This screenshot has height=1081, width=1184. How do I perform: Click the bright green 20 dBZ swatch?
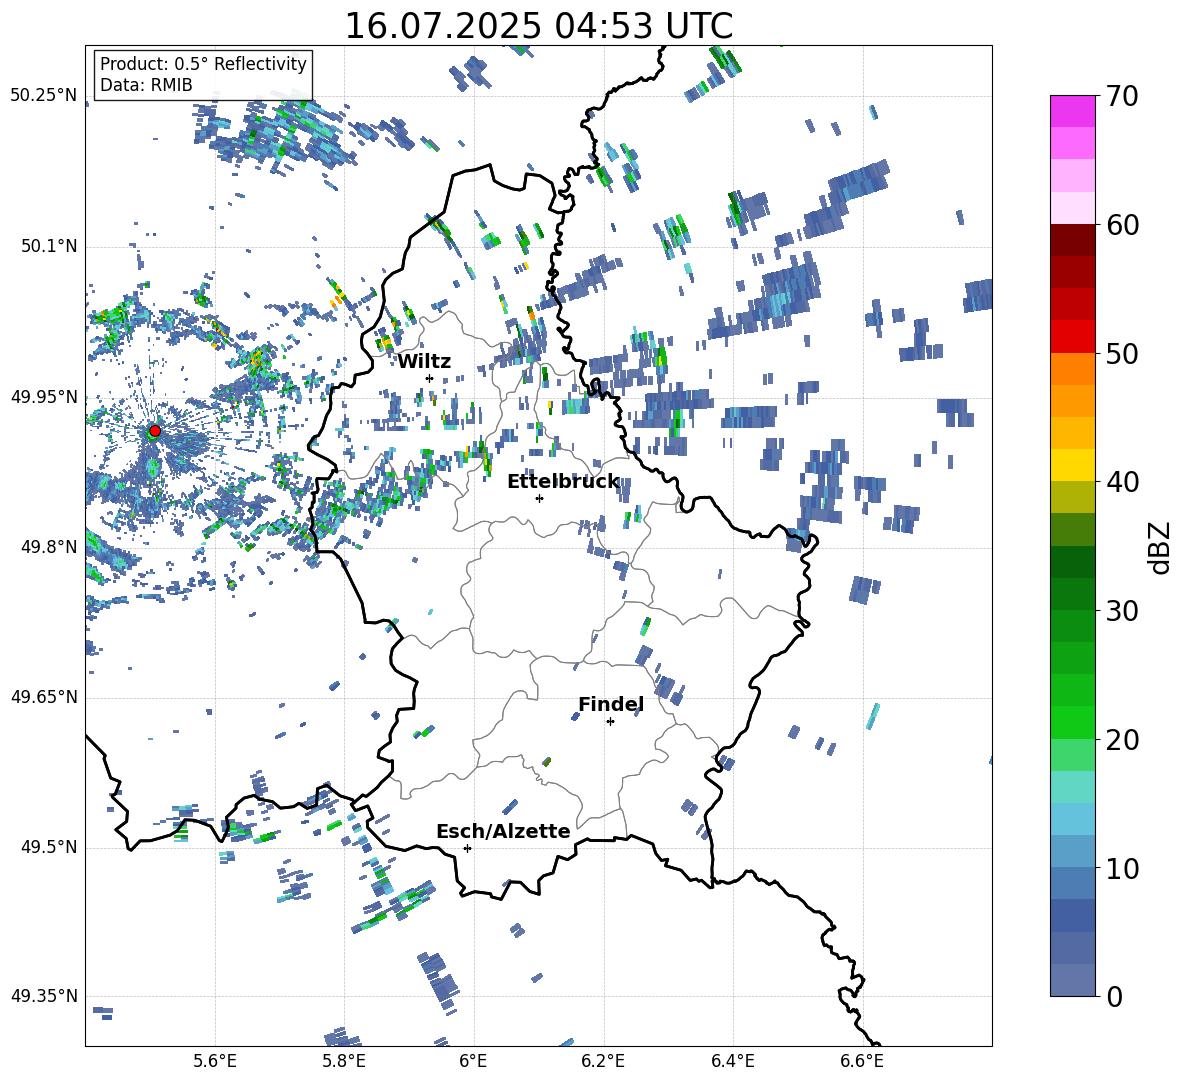pyautogui.click(x=1072, y=722)
